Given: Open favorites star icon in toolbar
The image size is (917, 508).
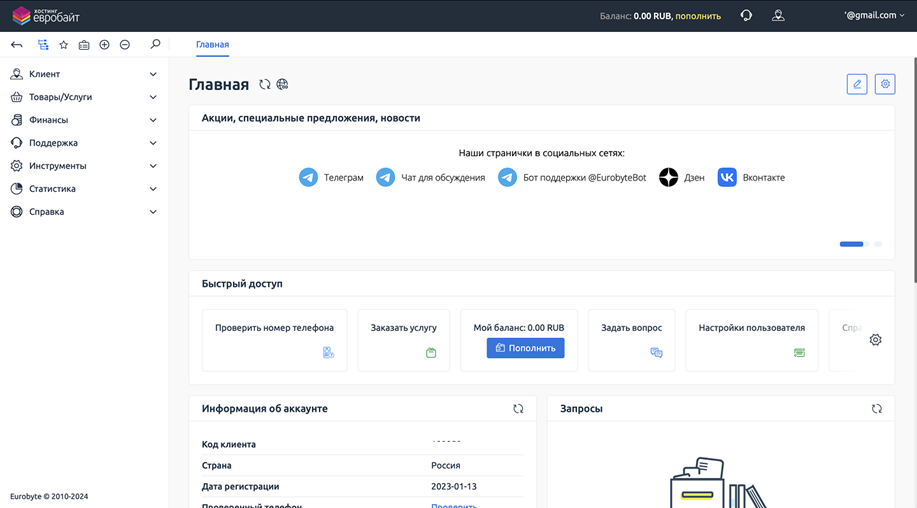Looking at the screenshot, I should pyautogui.click(x=64, y=44).
